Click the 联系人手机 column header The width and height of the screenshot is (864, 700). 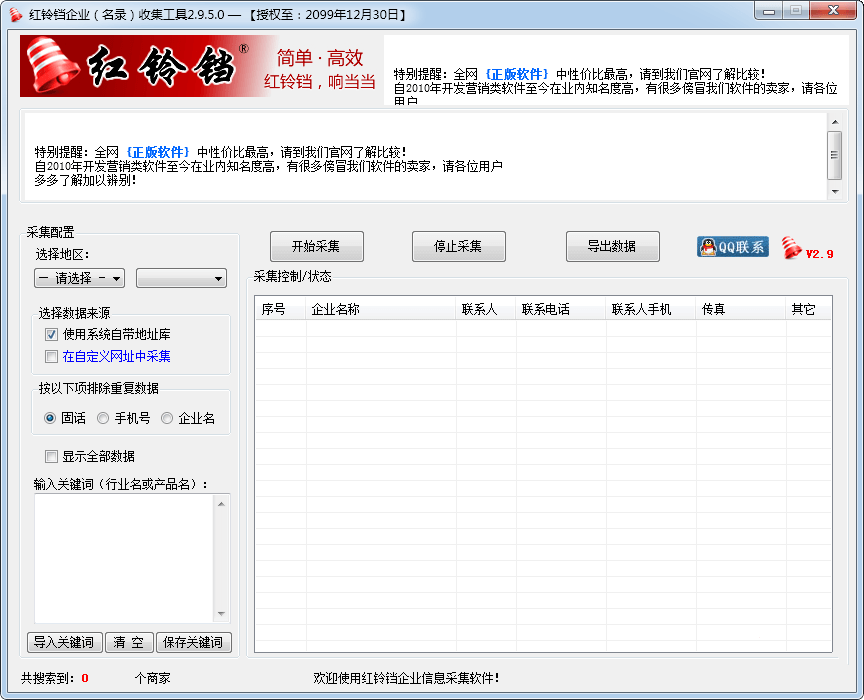coord(651,309)
